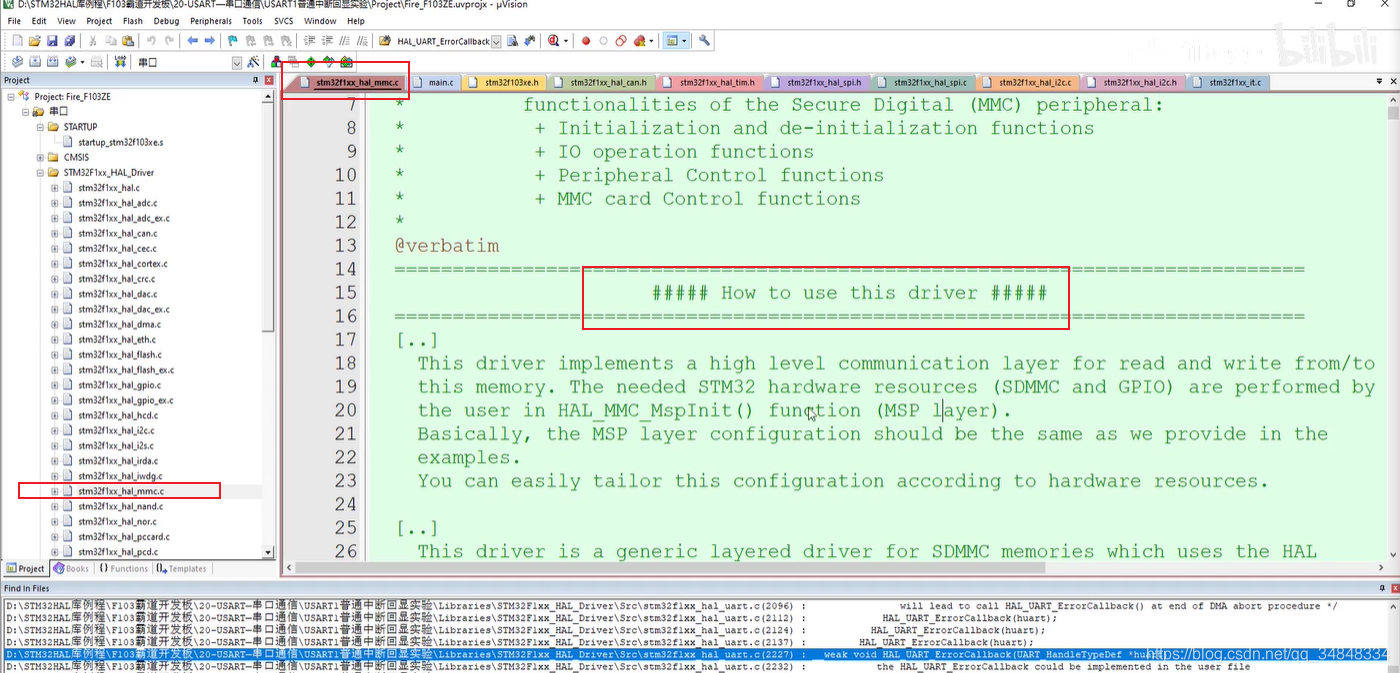This screenshot has height=673, width=1400.
Task: Open the Peripherals menu
Action: click(x=211, y=20)
